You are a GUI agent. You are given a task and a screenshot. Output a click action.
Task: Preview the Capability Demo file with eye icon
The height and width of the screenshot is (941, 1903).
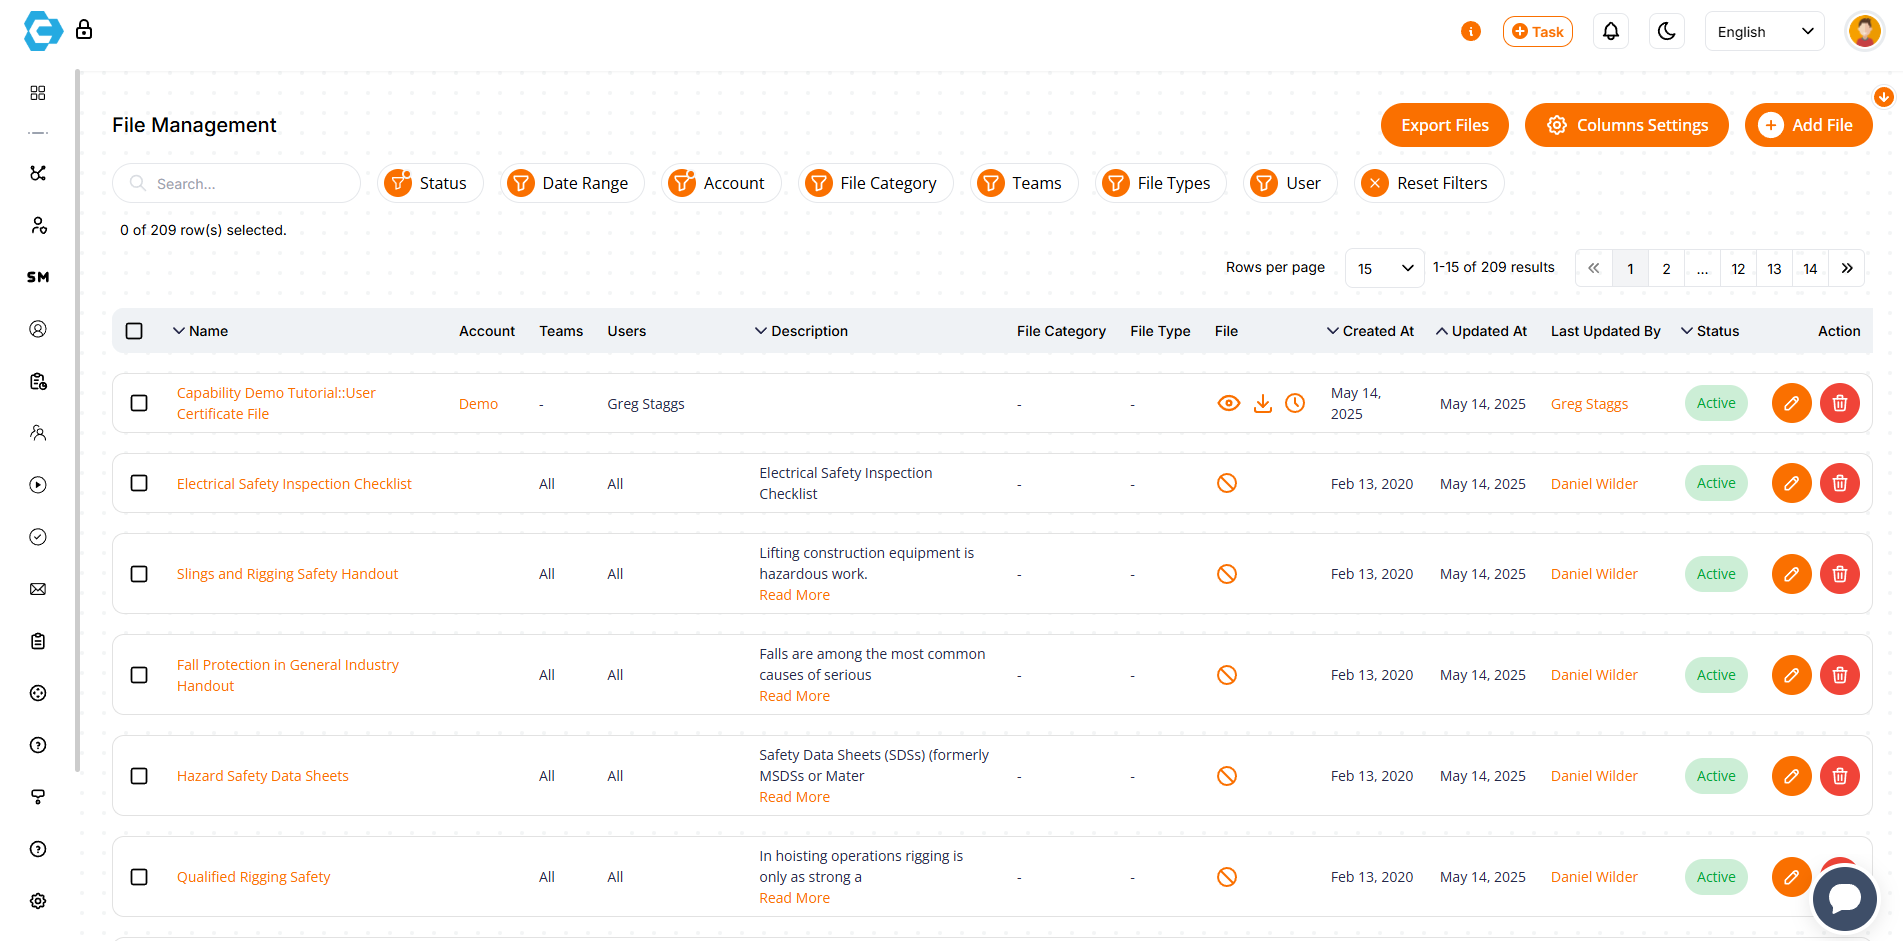click(x=1229, y=403)
